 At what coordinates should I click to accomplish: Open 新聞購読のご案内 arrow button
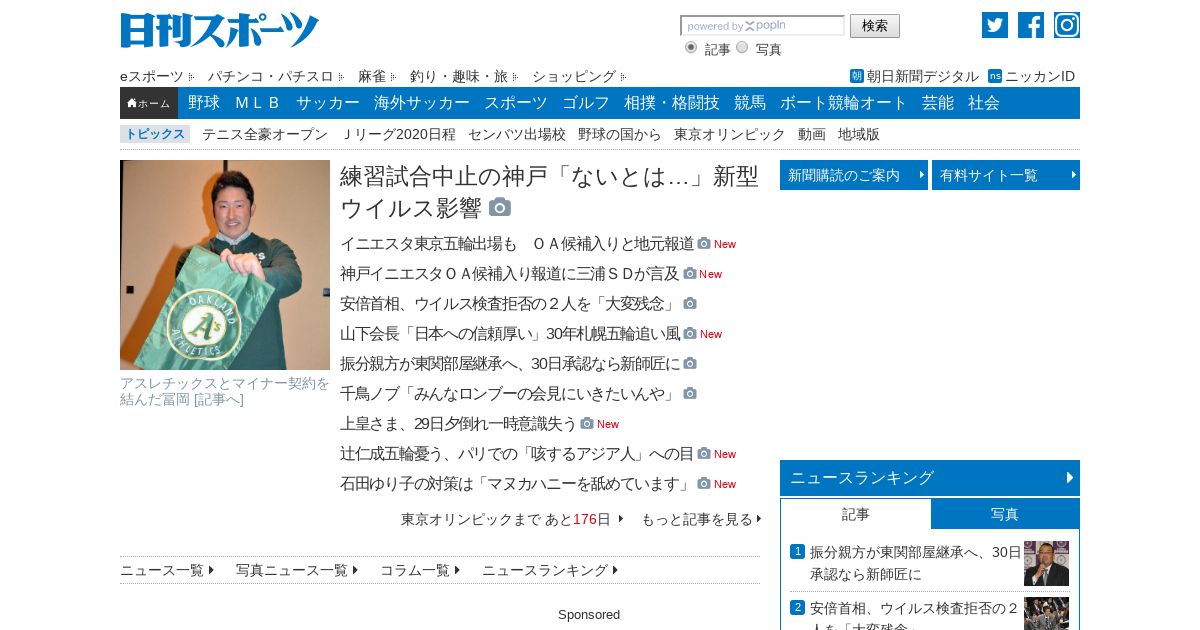pos(854,175)
